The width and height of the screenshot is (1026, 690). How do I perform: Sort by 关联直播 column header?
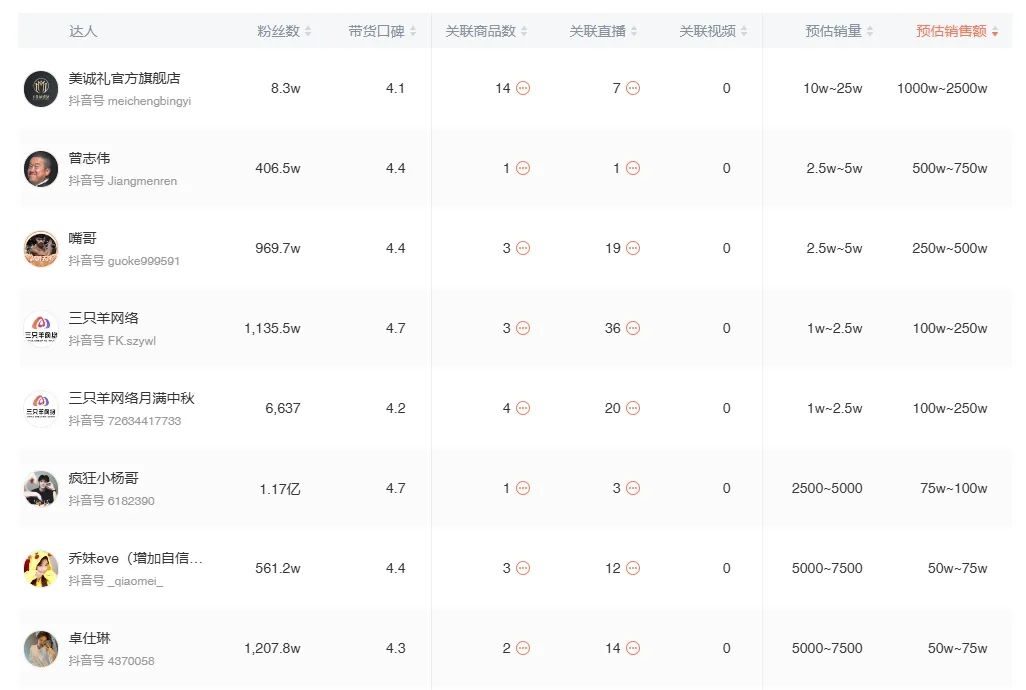point(603,31)
